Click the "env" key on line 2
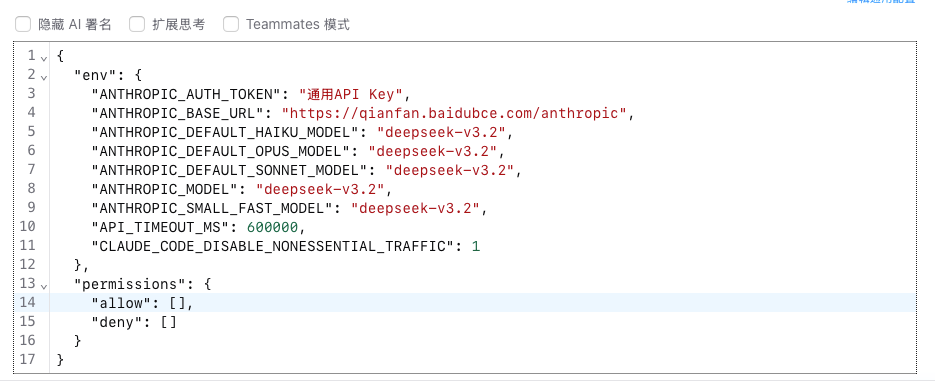 (95, 76)
